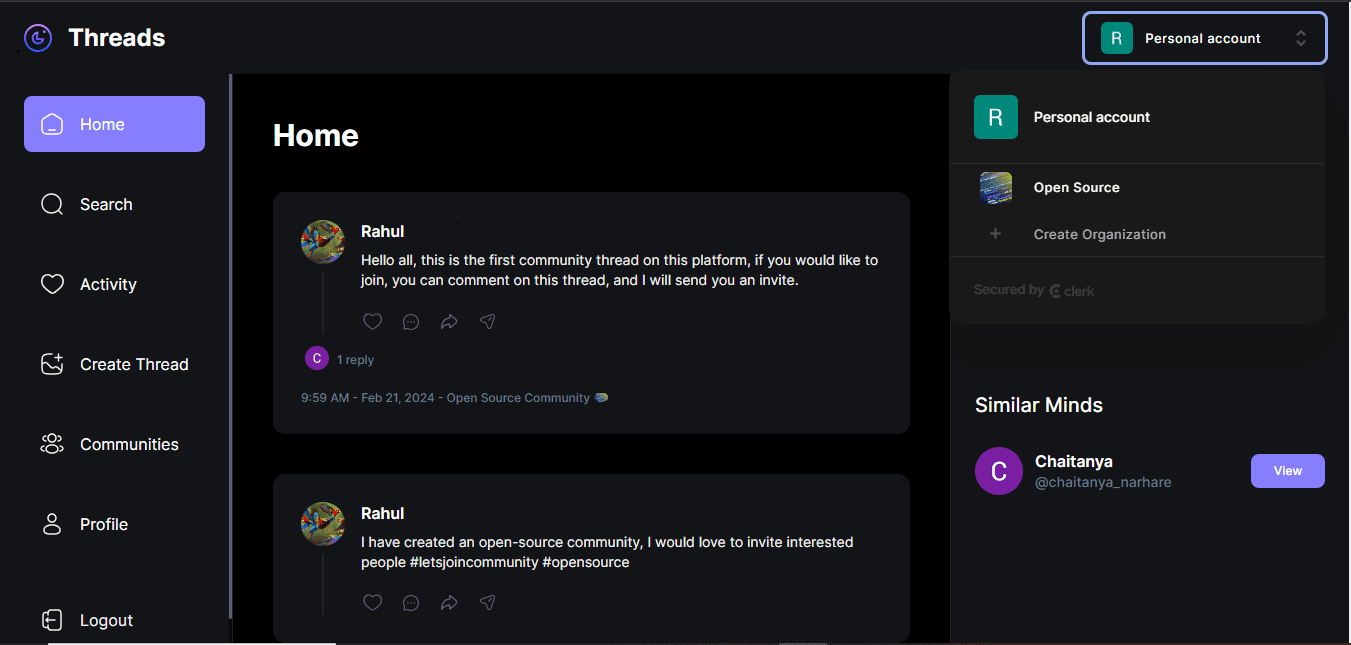
Task: Click the Activity heart icon
Action: click(x=52, y=284)
